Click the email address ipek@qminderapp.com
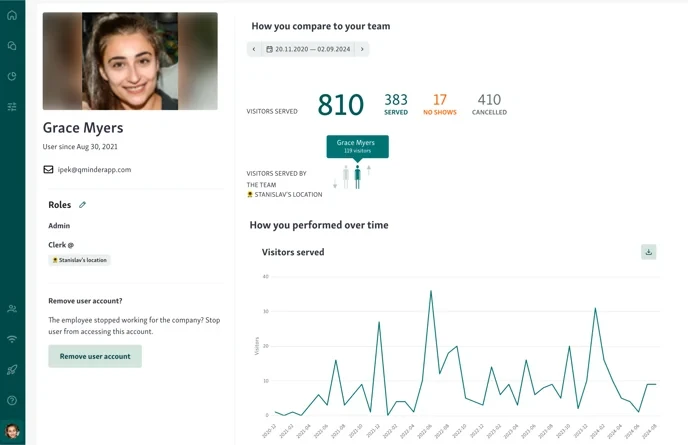This screenshot has height=445, width=688. pos(93,169)
